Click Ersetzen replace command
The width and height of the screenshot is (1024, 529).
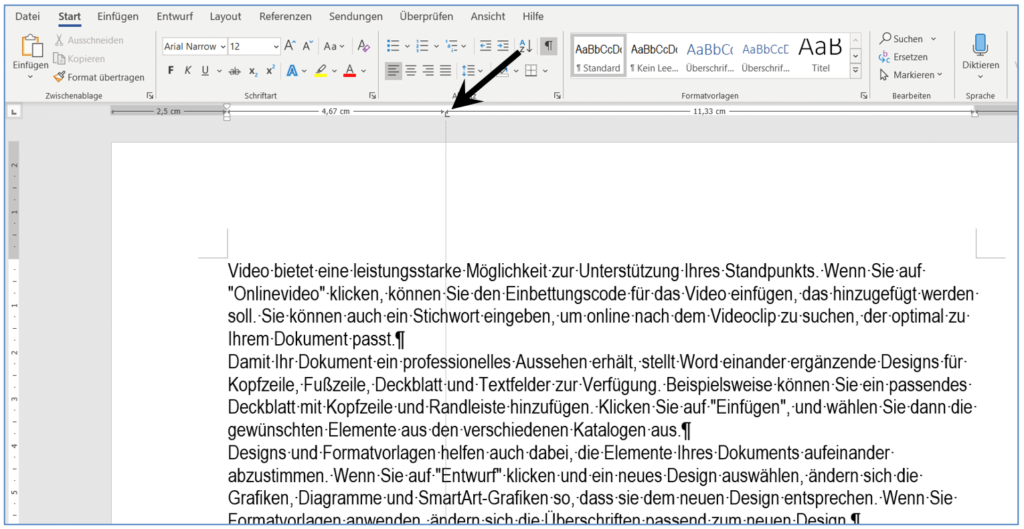(x=903, y=57)
